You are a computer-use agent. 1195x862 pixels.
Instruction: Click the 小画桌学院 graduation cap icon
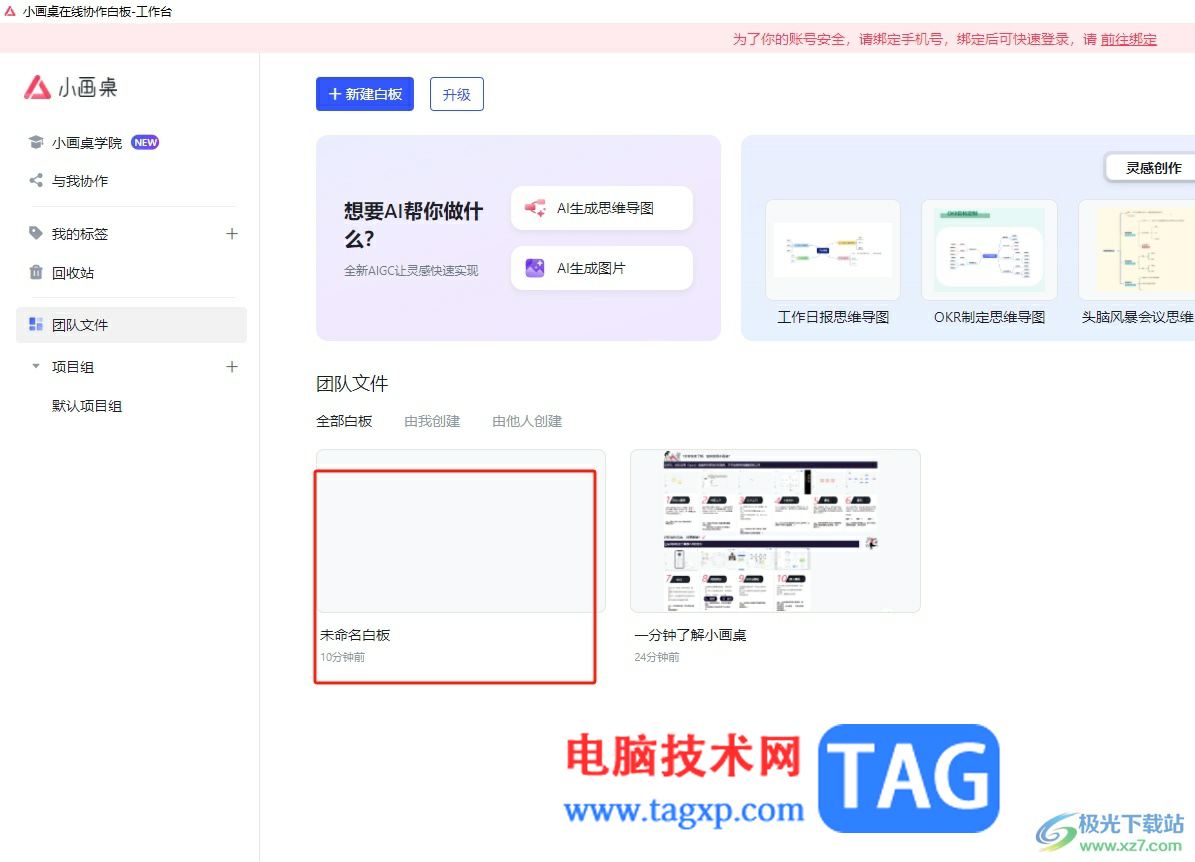(x=36, y=143)
